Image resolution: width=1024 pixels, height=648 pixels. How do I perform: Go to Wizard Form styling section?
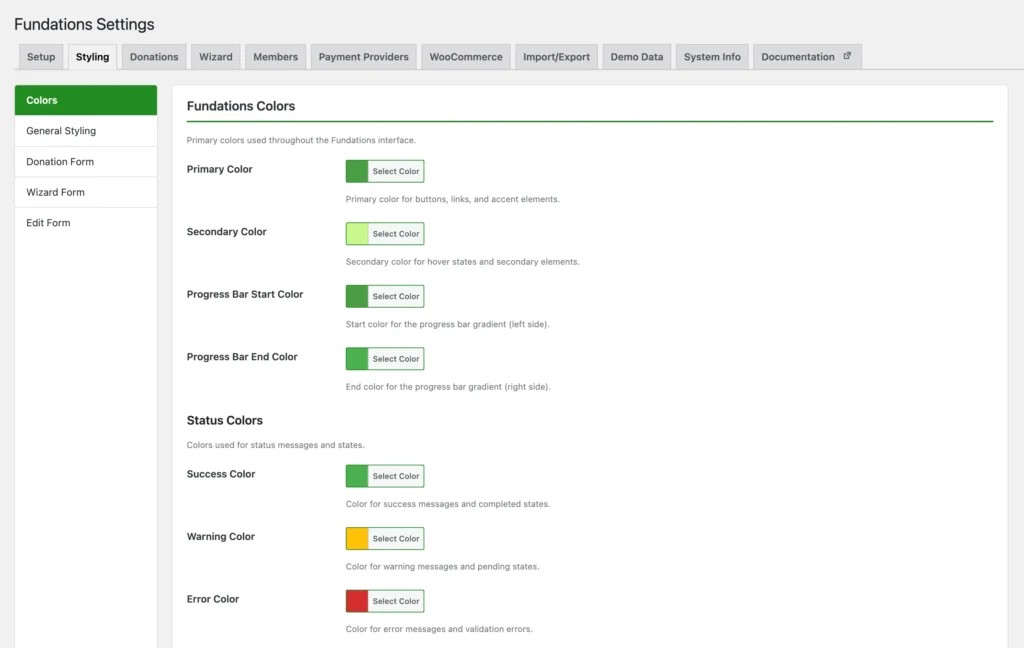[x=86, y=192]
